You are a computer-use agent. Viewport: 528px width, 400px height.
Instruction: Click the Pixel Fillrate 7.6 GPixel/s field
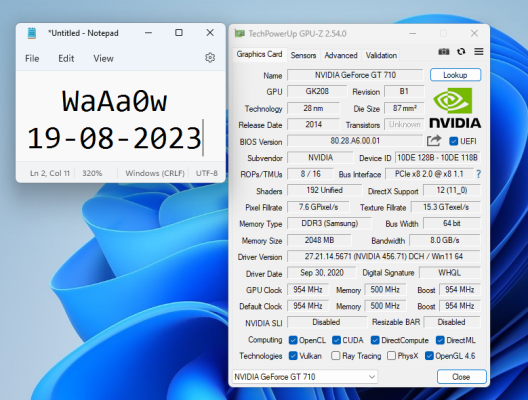(x=318, y=207)
